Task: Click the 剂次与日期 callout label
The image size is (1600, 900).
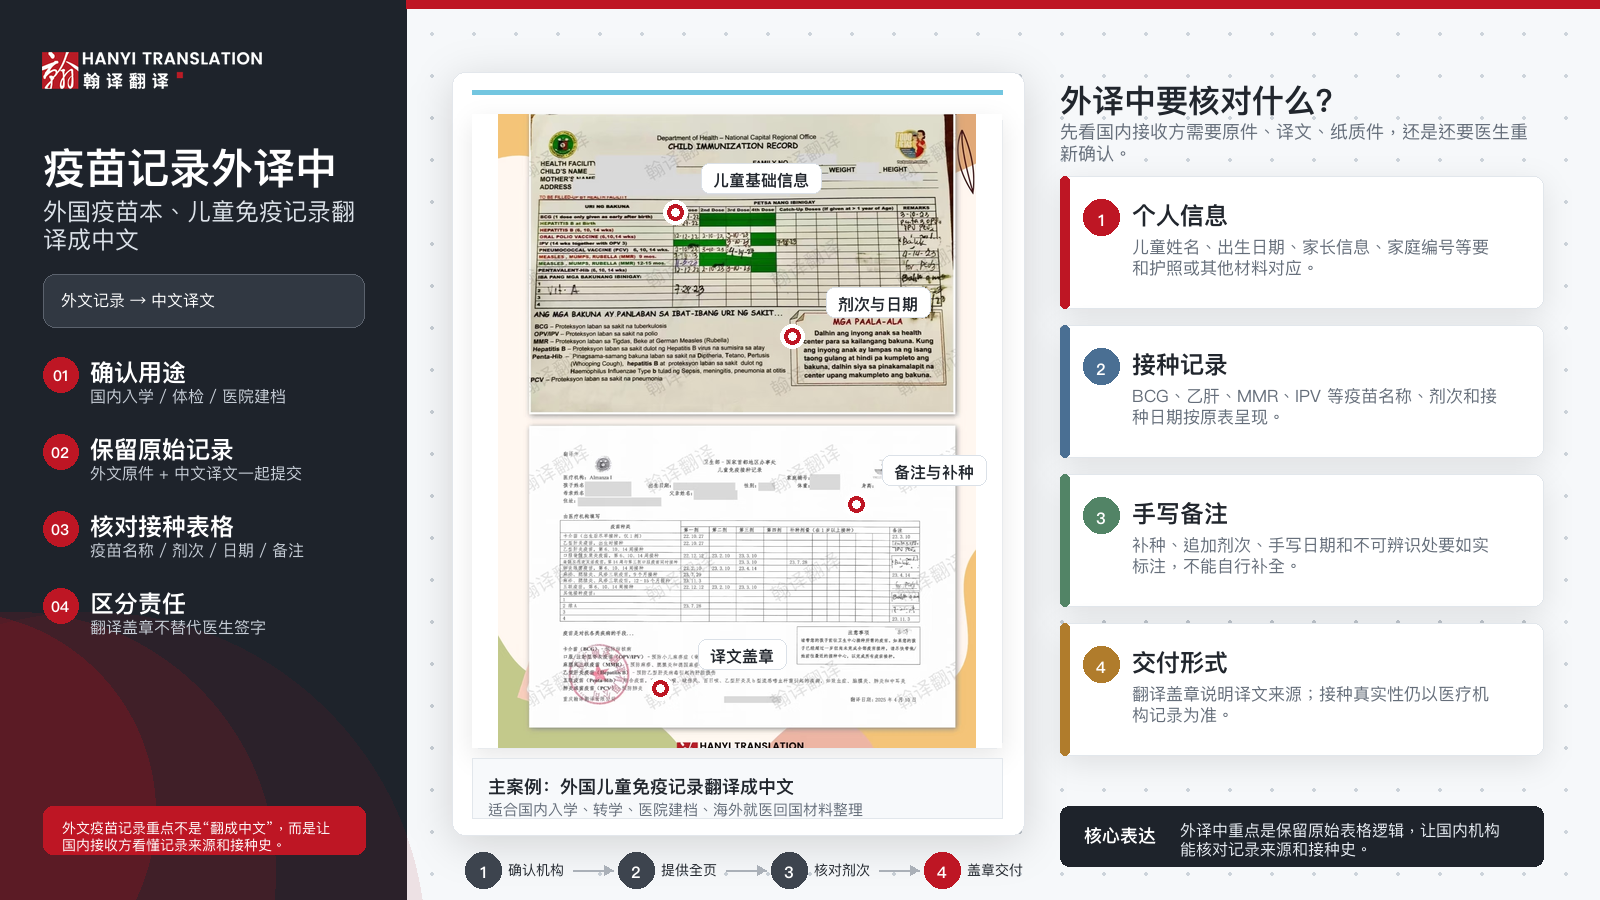Action: point(878,304)
